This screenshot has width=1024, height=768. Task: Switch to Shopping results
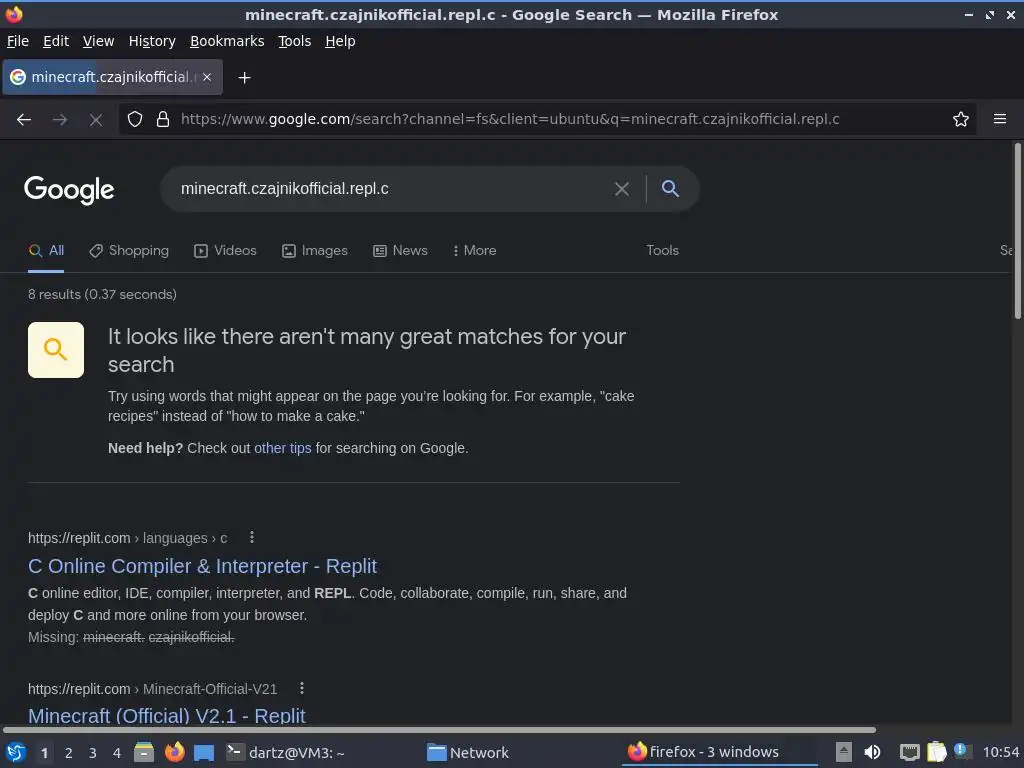[x=129, y=251]
